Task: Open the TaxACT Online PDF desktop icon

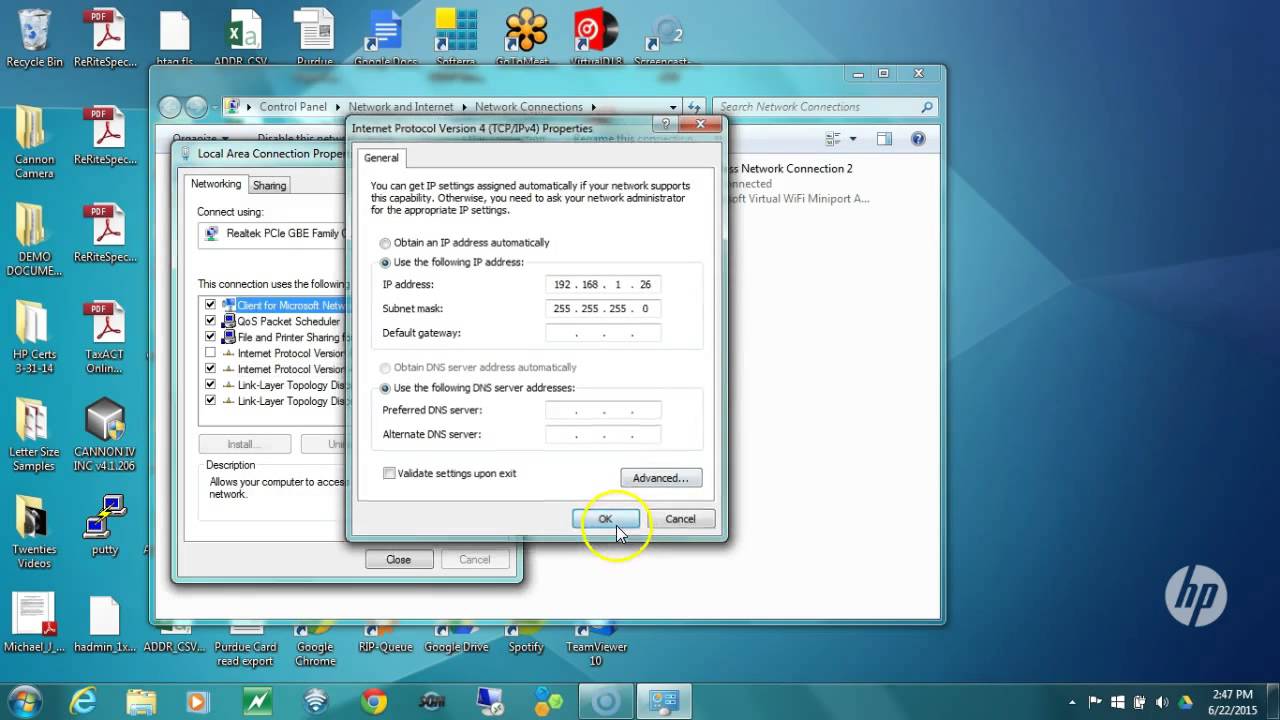Action: click(105, 337)
